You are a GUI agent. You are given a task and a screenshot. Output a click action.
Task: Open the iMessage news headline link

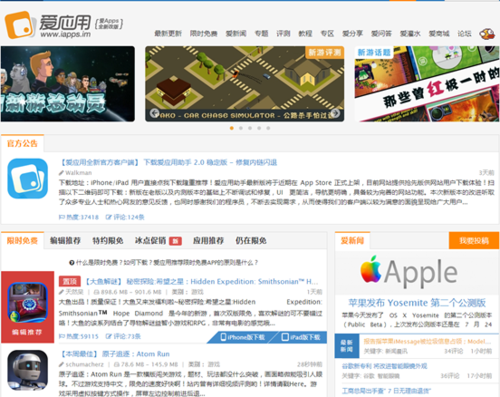[x=427, y=341]
